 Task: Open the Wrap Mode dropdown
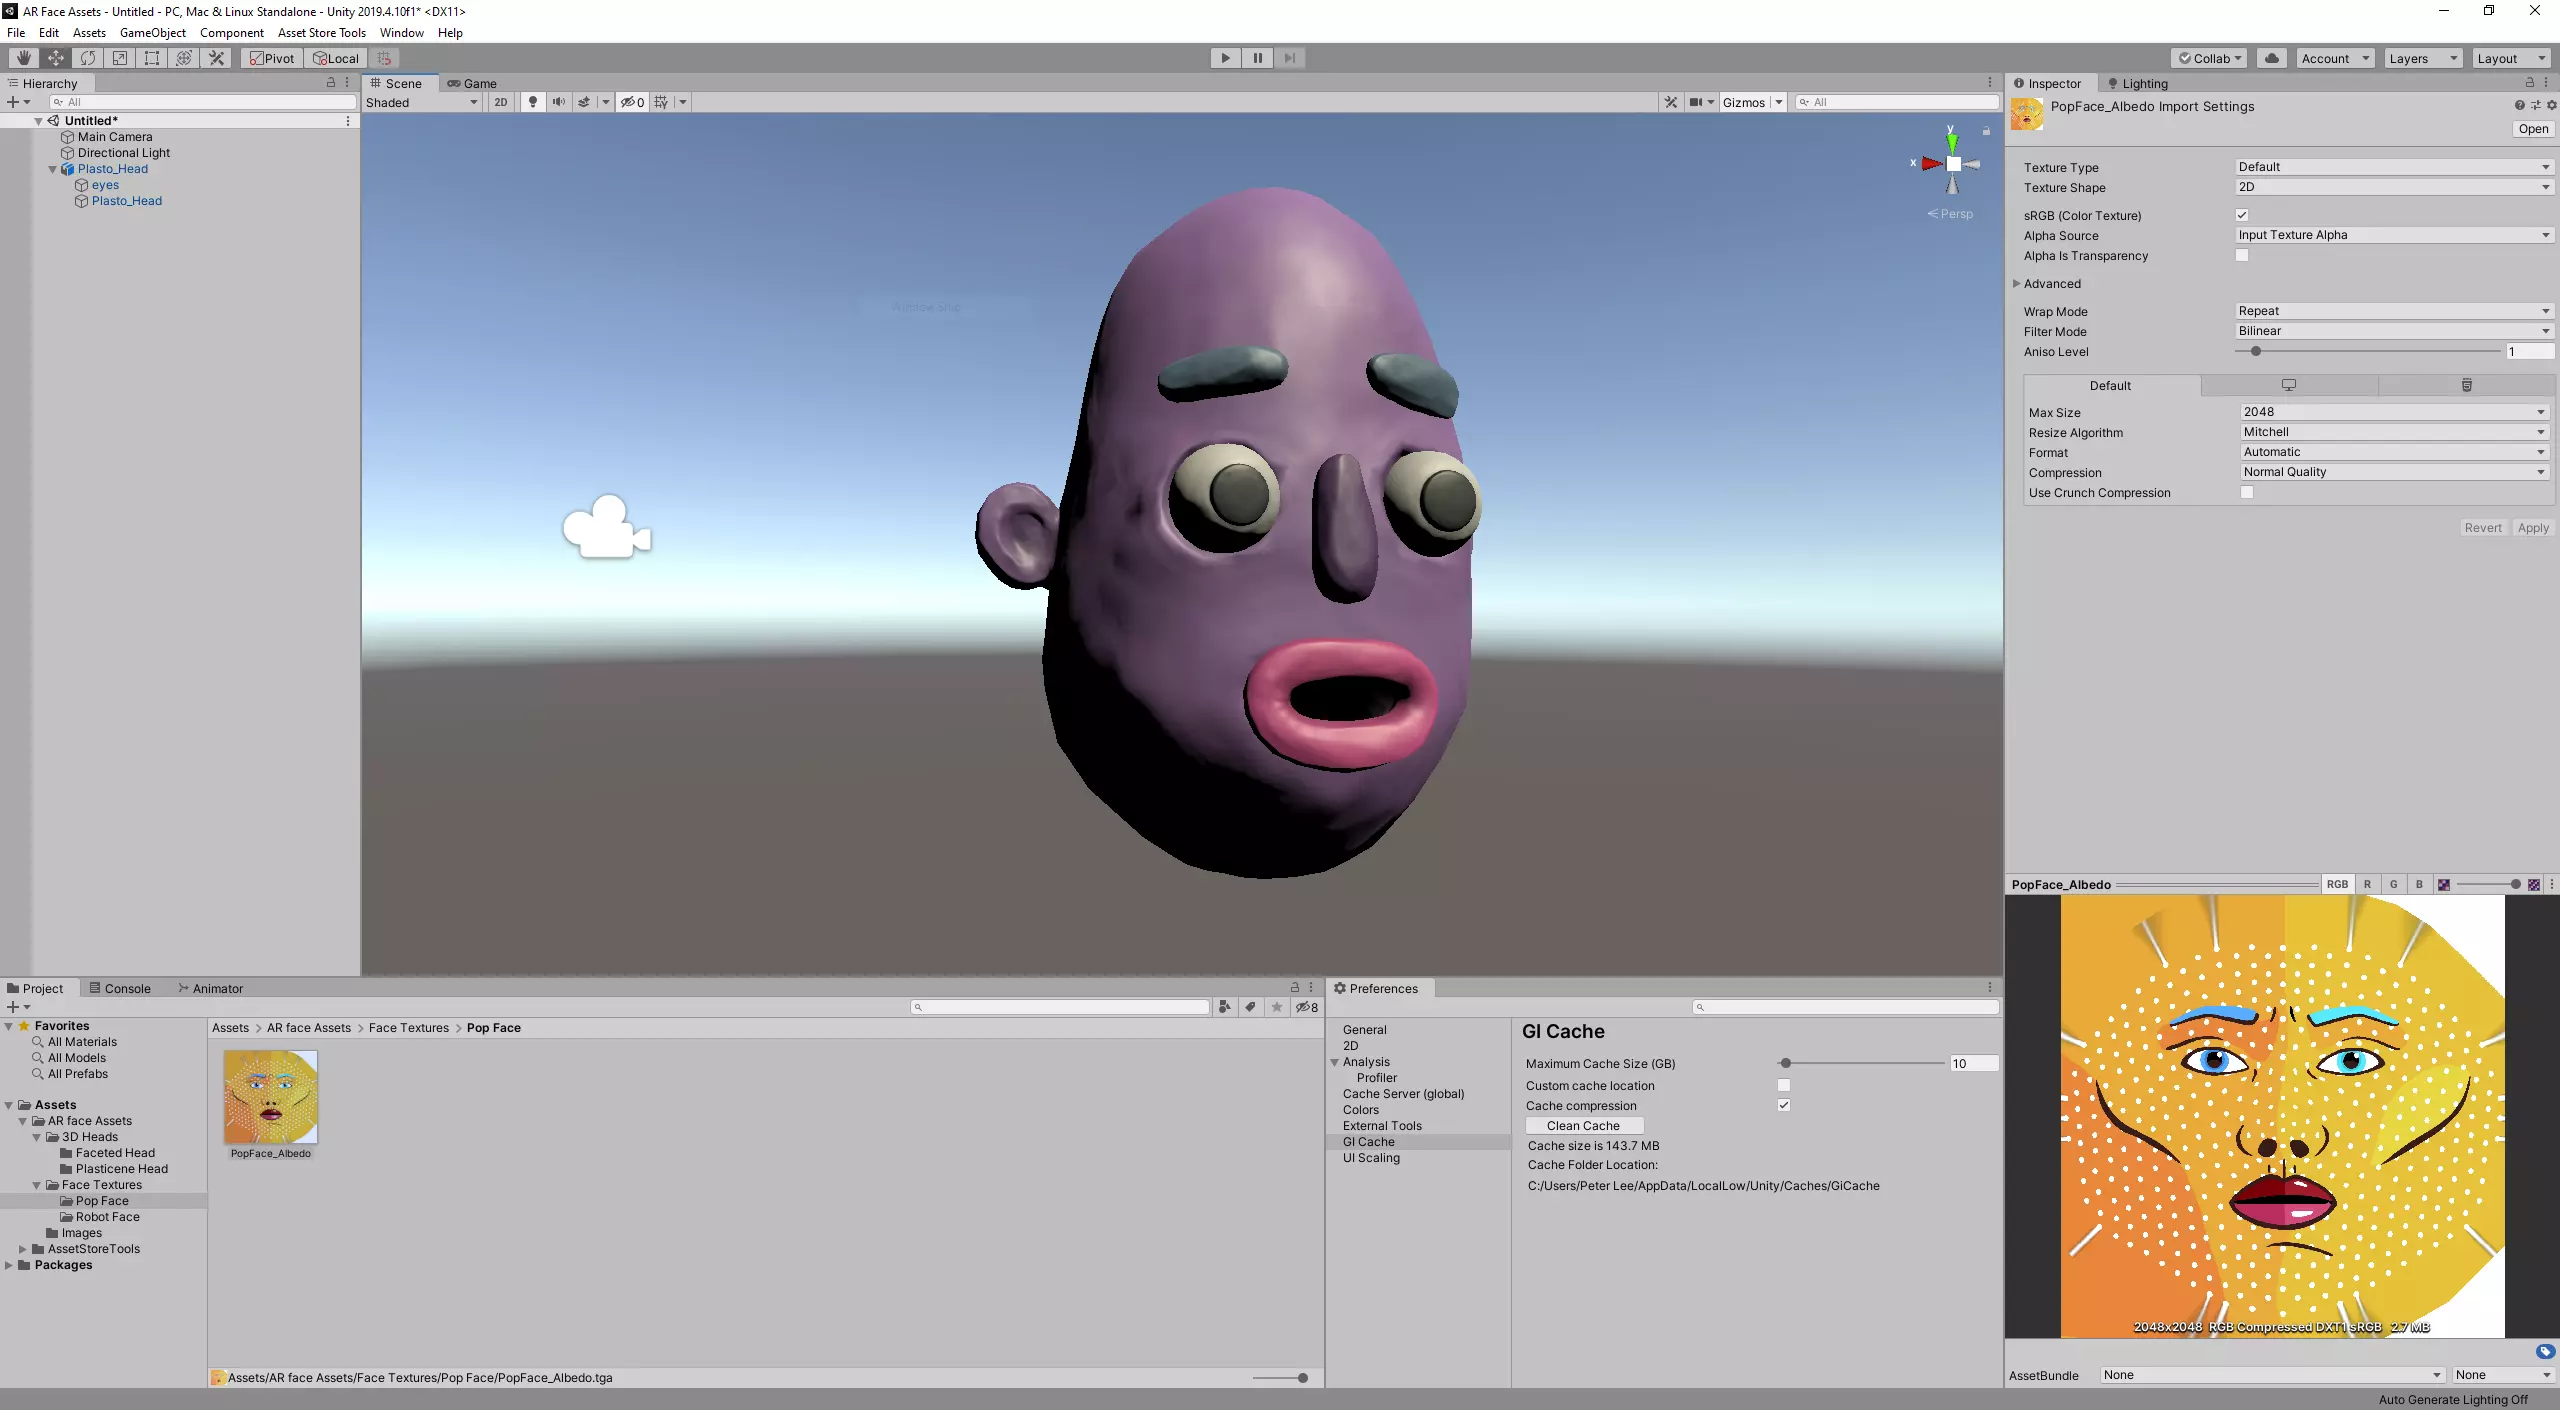click(2393, 311)
